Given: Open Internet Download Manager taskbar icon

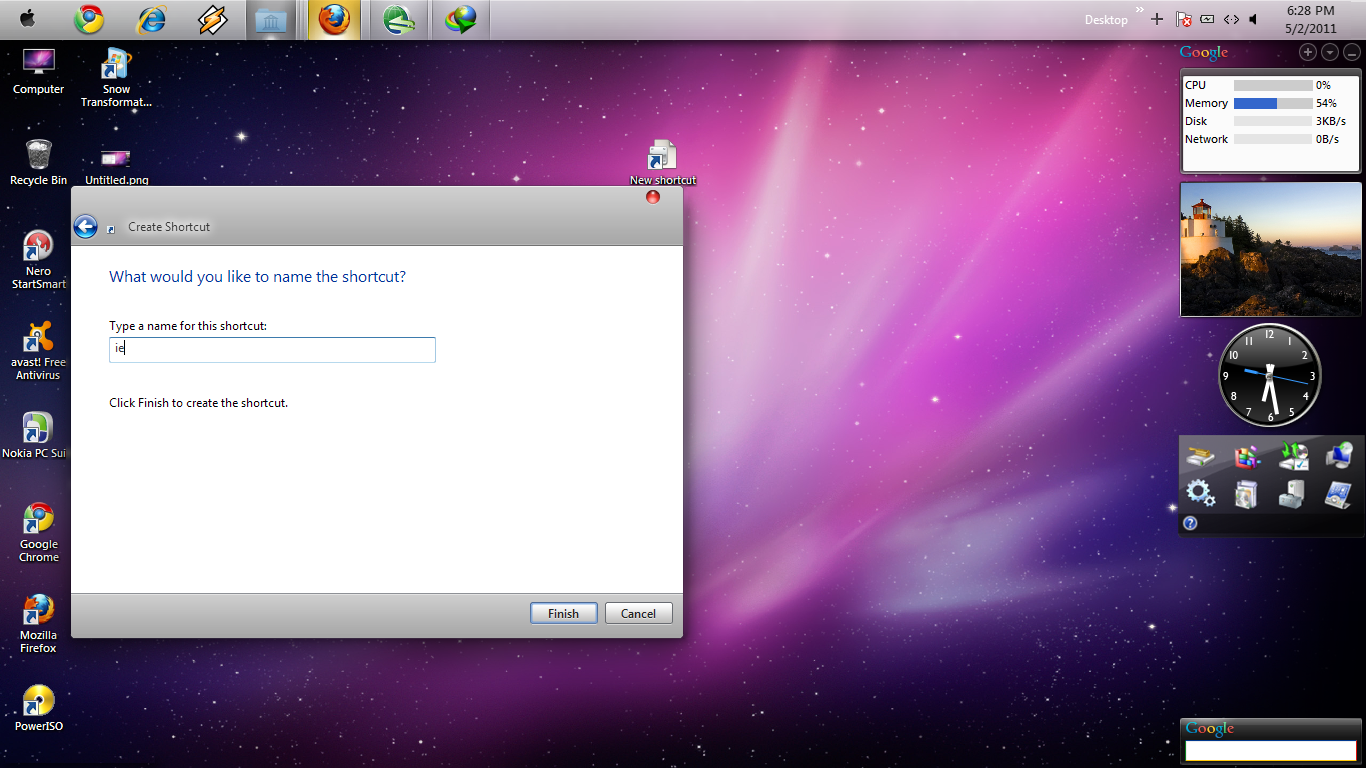Looking at the screenshot, I should [x=461, y=19].
